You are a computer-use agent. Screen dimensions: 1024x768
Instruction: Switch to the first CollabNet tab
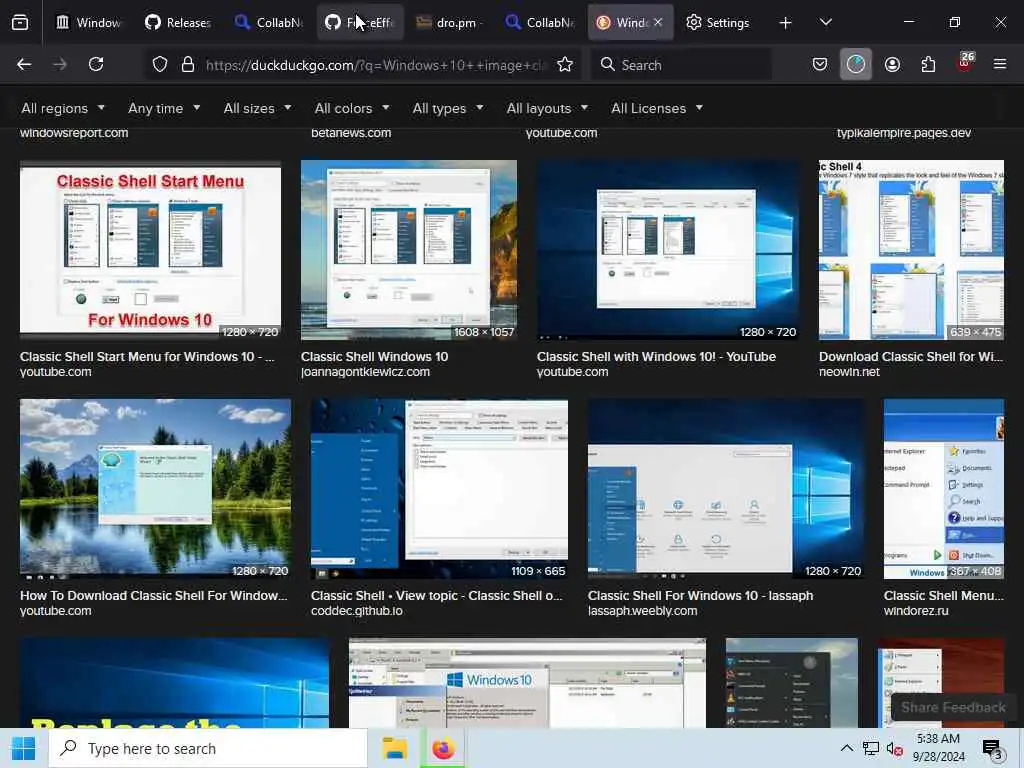click(269, 23)
